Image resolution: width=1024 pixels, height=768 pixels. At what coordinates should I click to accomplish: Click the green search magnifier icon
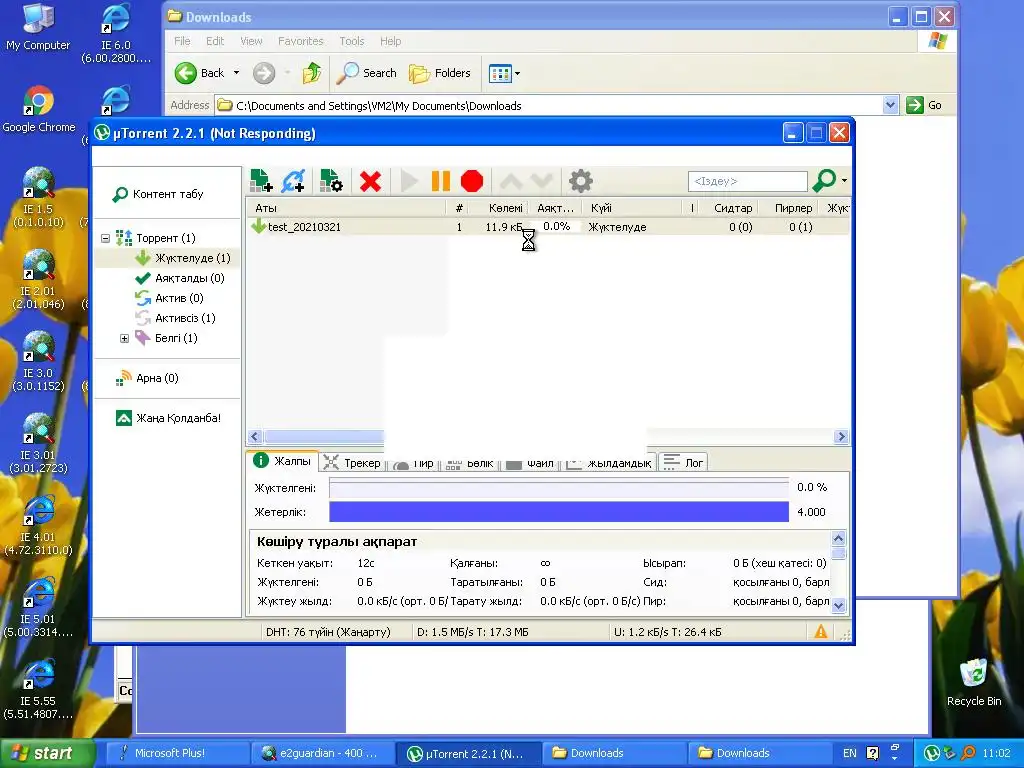(824, 180)
